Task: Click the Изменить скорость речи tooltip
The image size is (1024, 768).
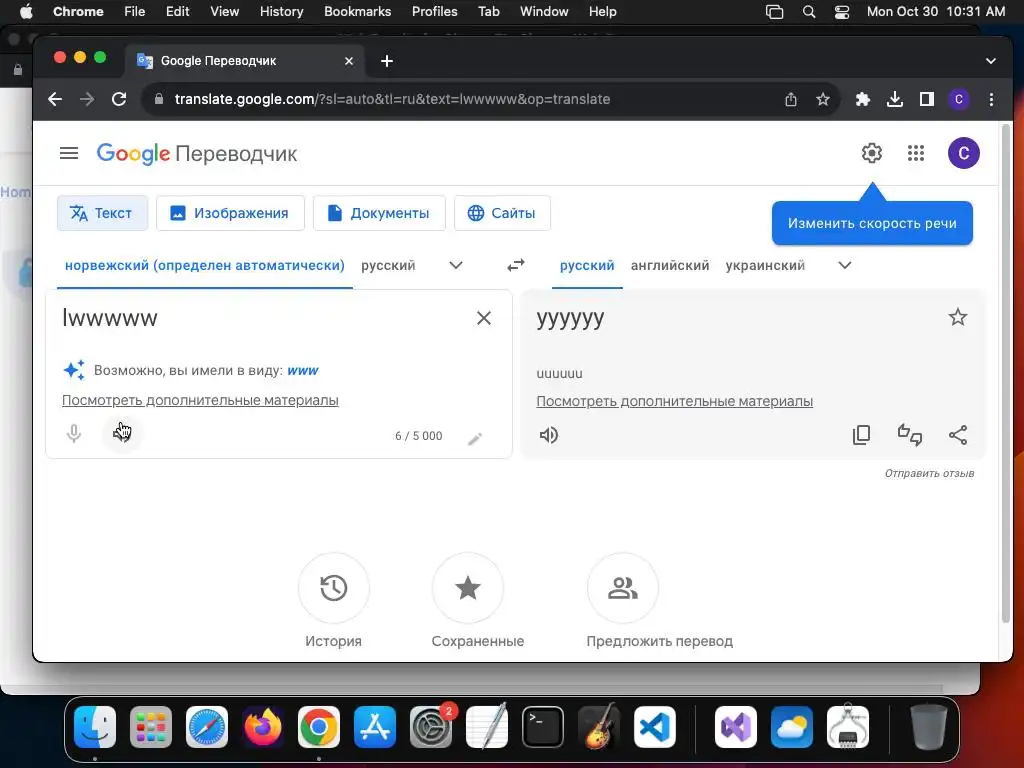Action: click(x=872, y=223)
